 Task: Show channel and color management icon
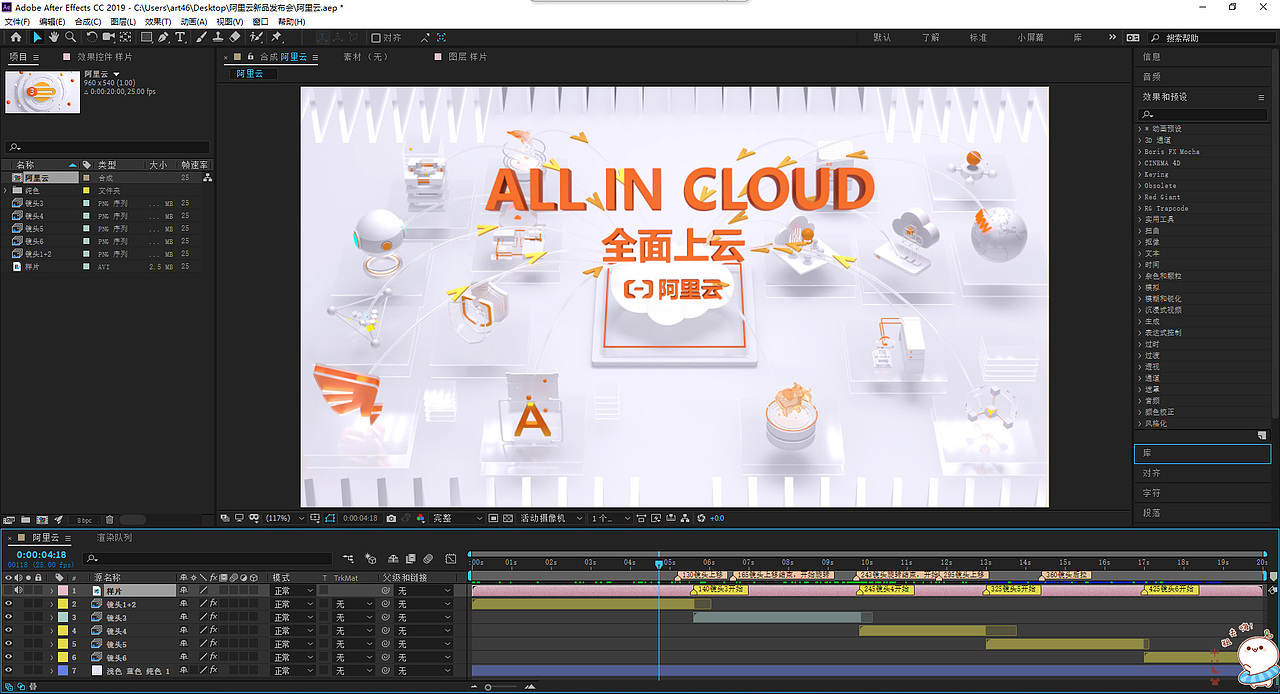420,518
